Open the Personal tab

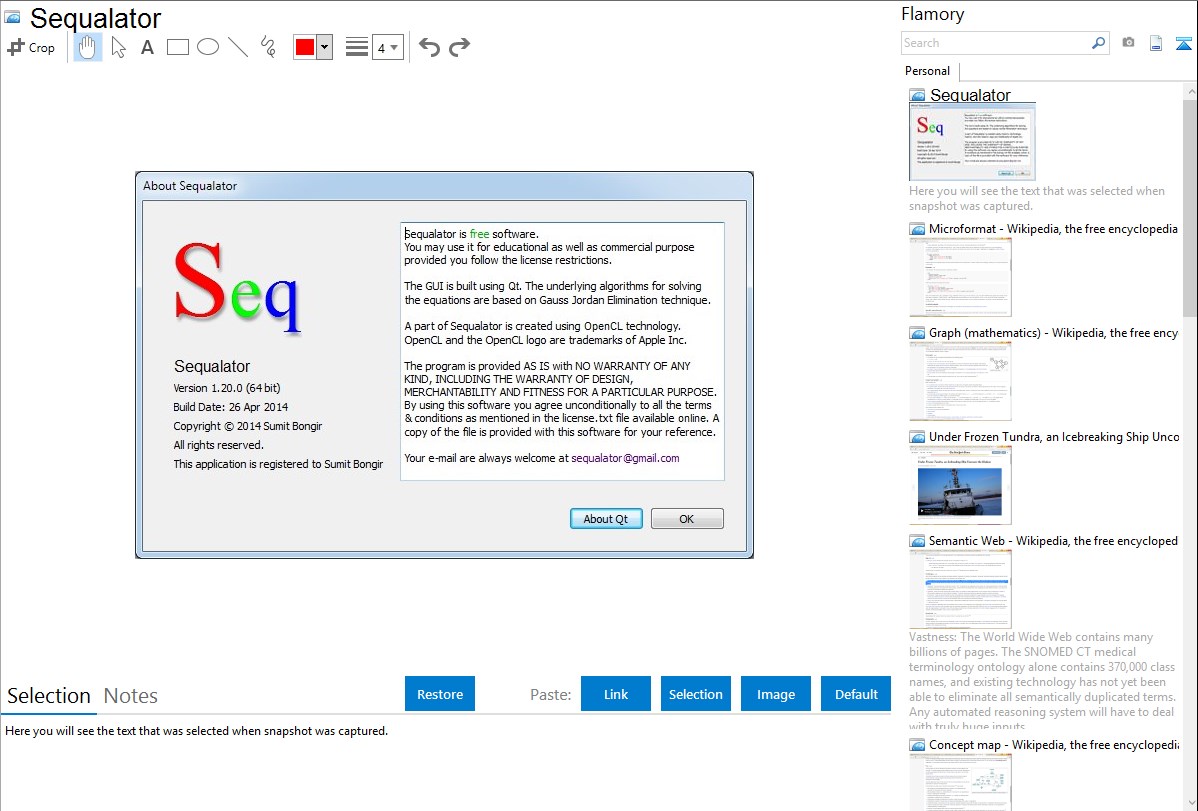tap(928, 70)
